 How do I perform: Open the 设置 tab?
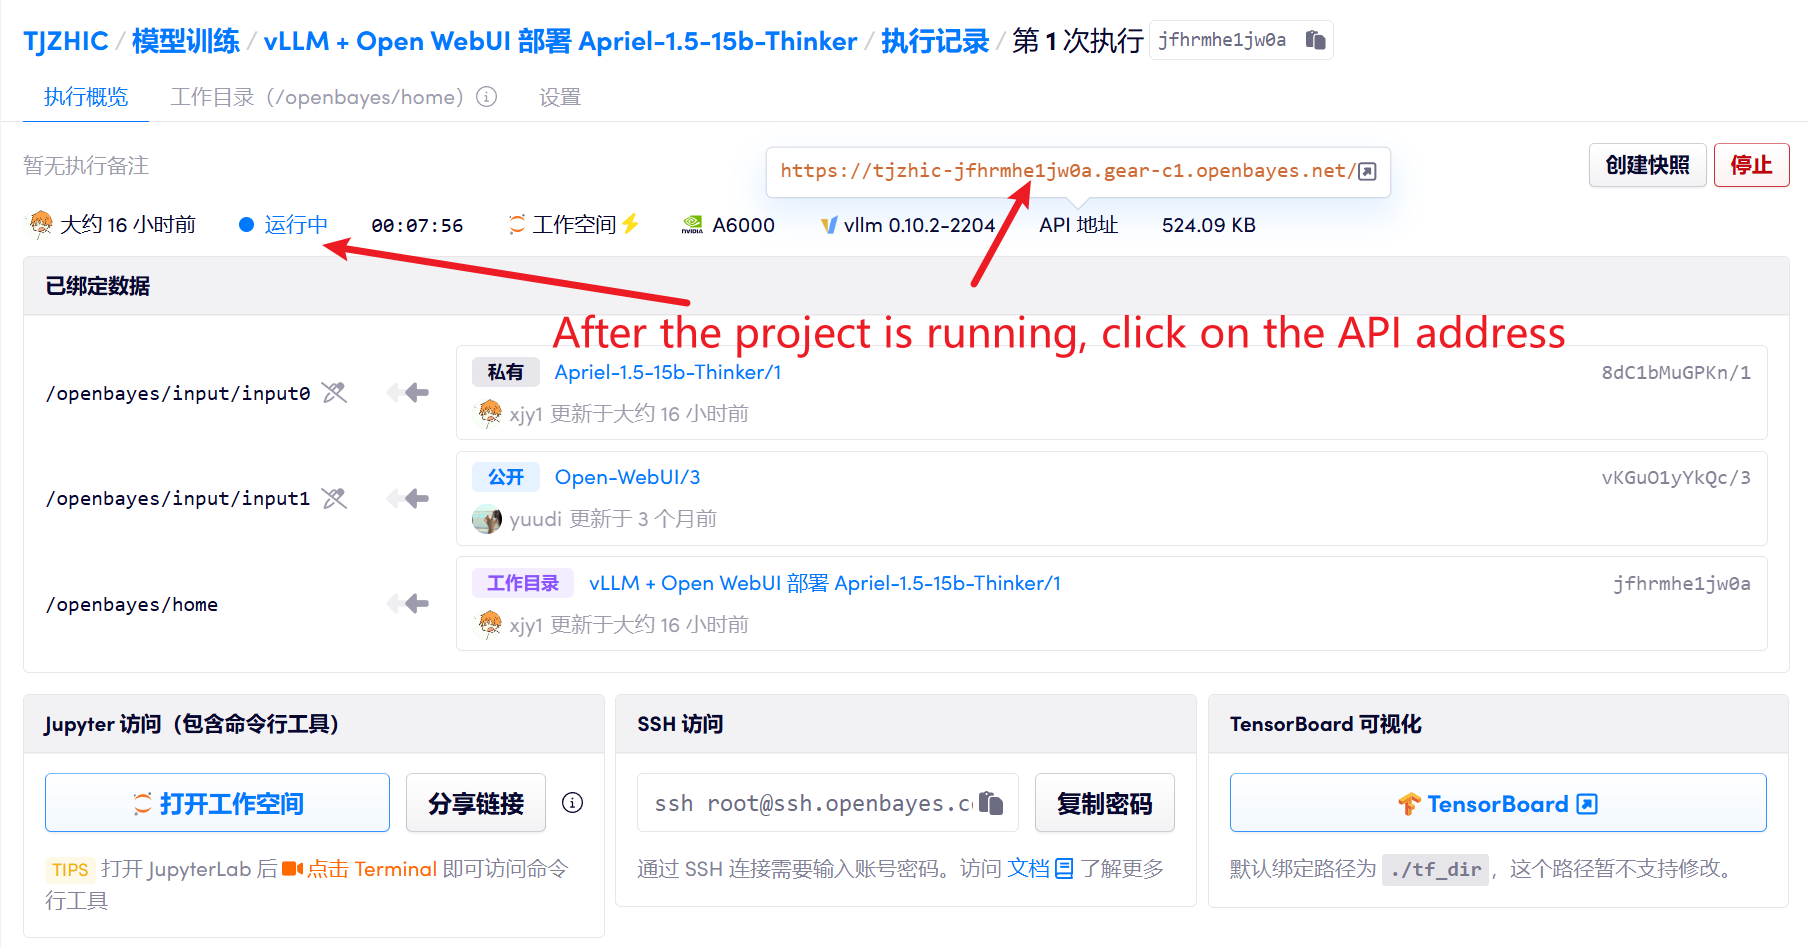559,97
